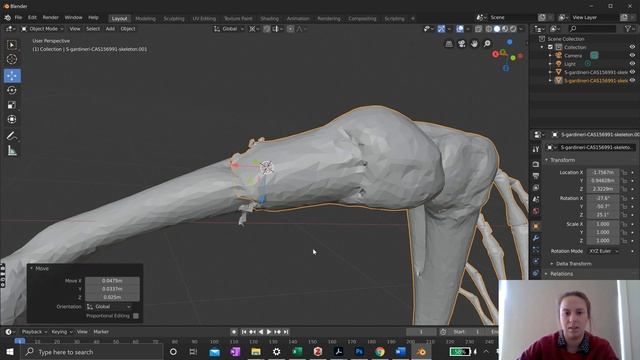Open the Render properties tab
Viewport: 640px width, 360px height.
(x=536, y=164)
